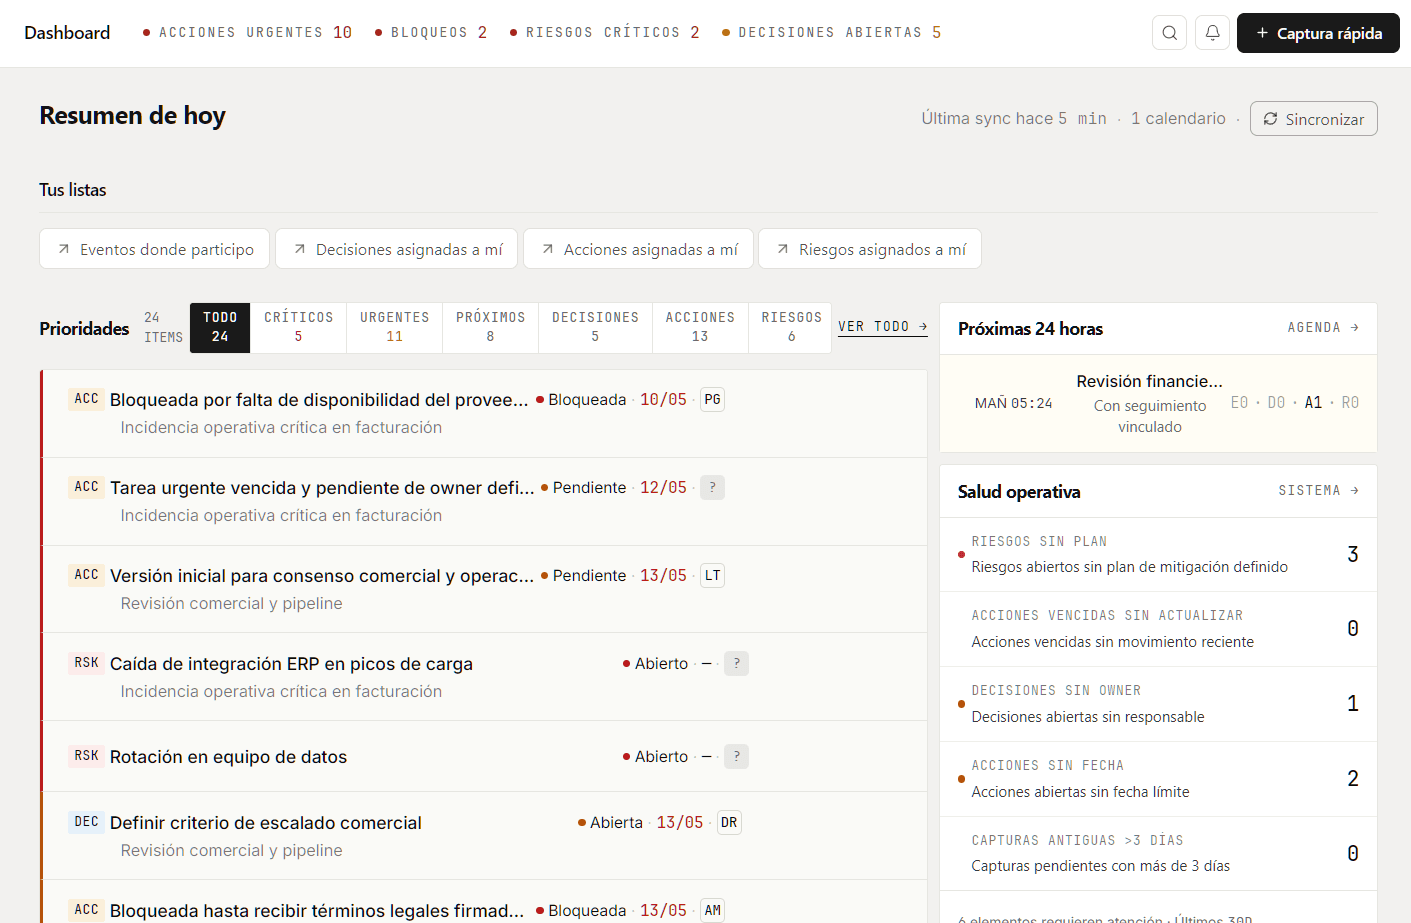Viewport: 1411px width, 923px height.
Task: Click unknown owner badge on Tarea urgente
Action: [x=712, y=488]
